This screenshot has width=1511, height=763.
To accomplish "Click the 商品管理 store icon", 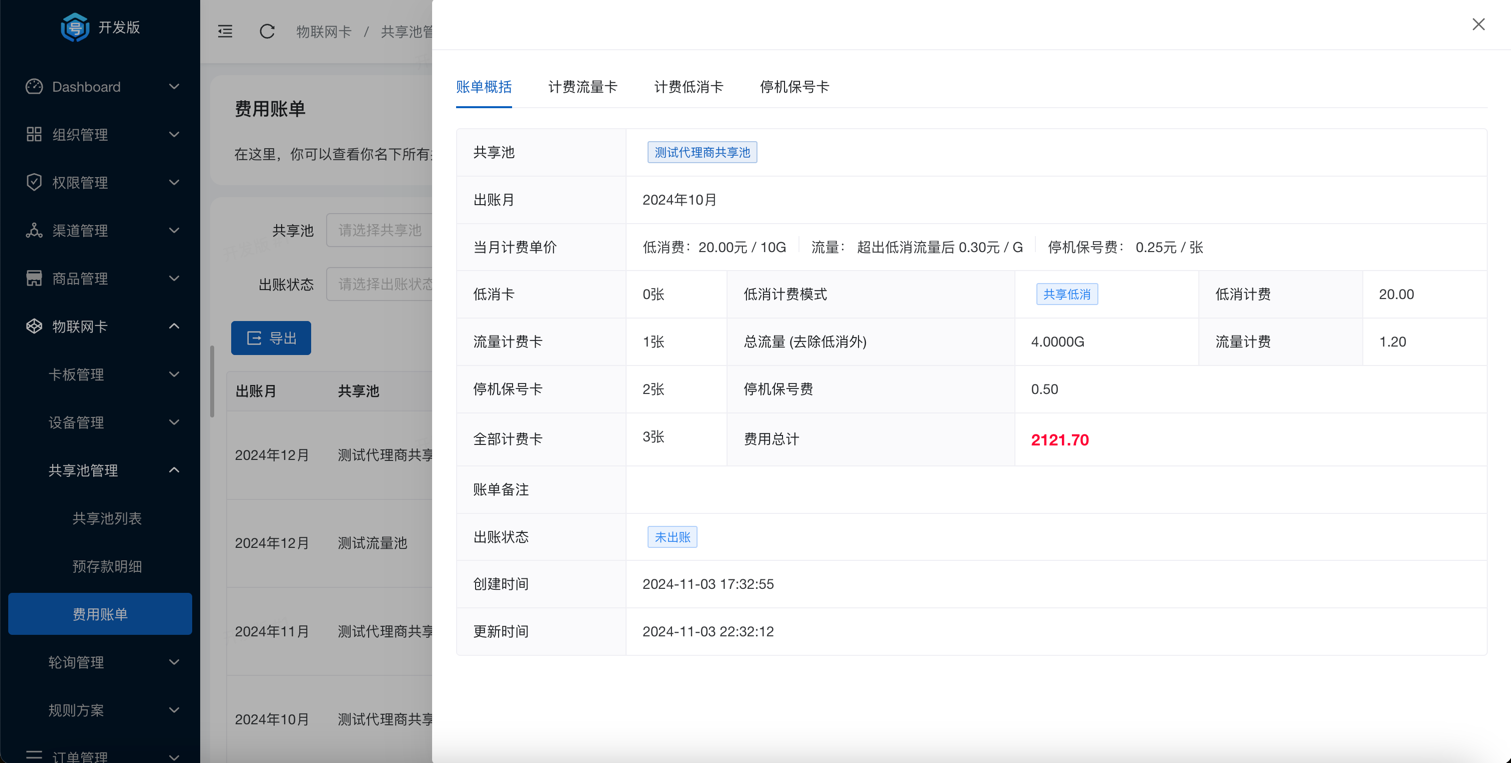I will pos(34,278).
